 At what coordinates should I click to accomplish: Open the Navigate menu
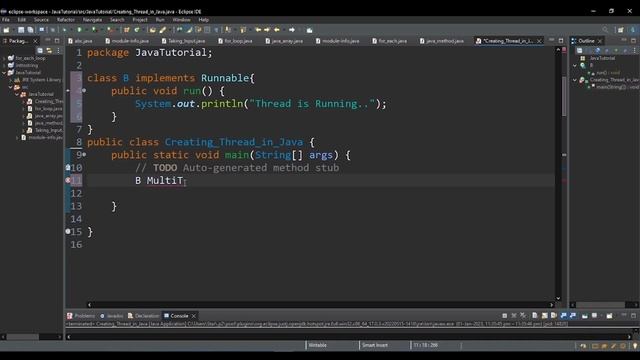coord(92,20)
